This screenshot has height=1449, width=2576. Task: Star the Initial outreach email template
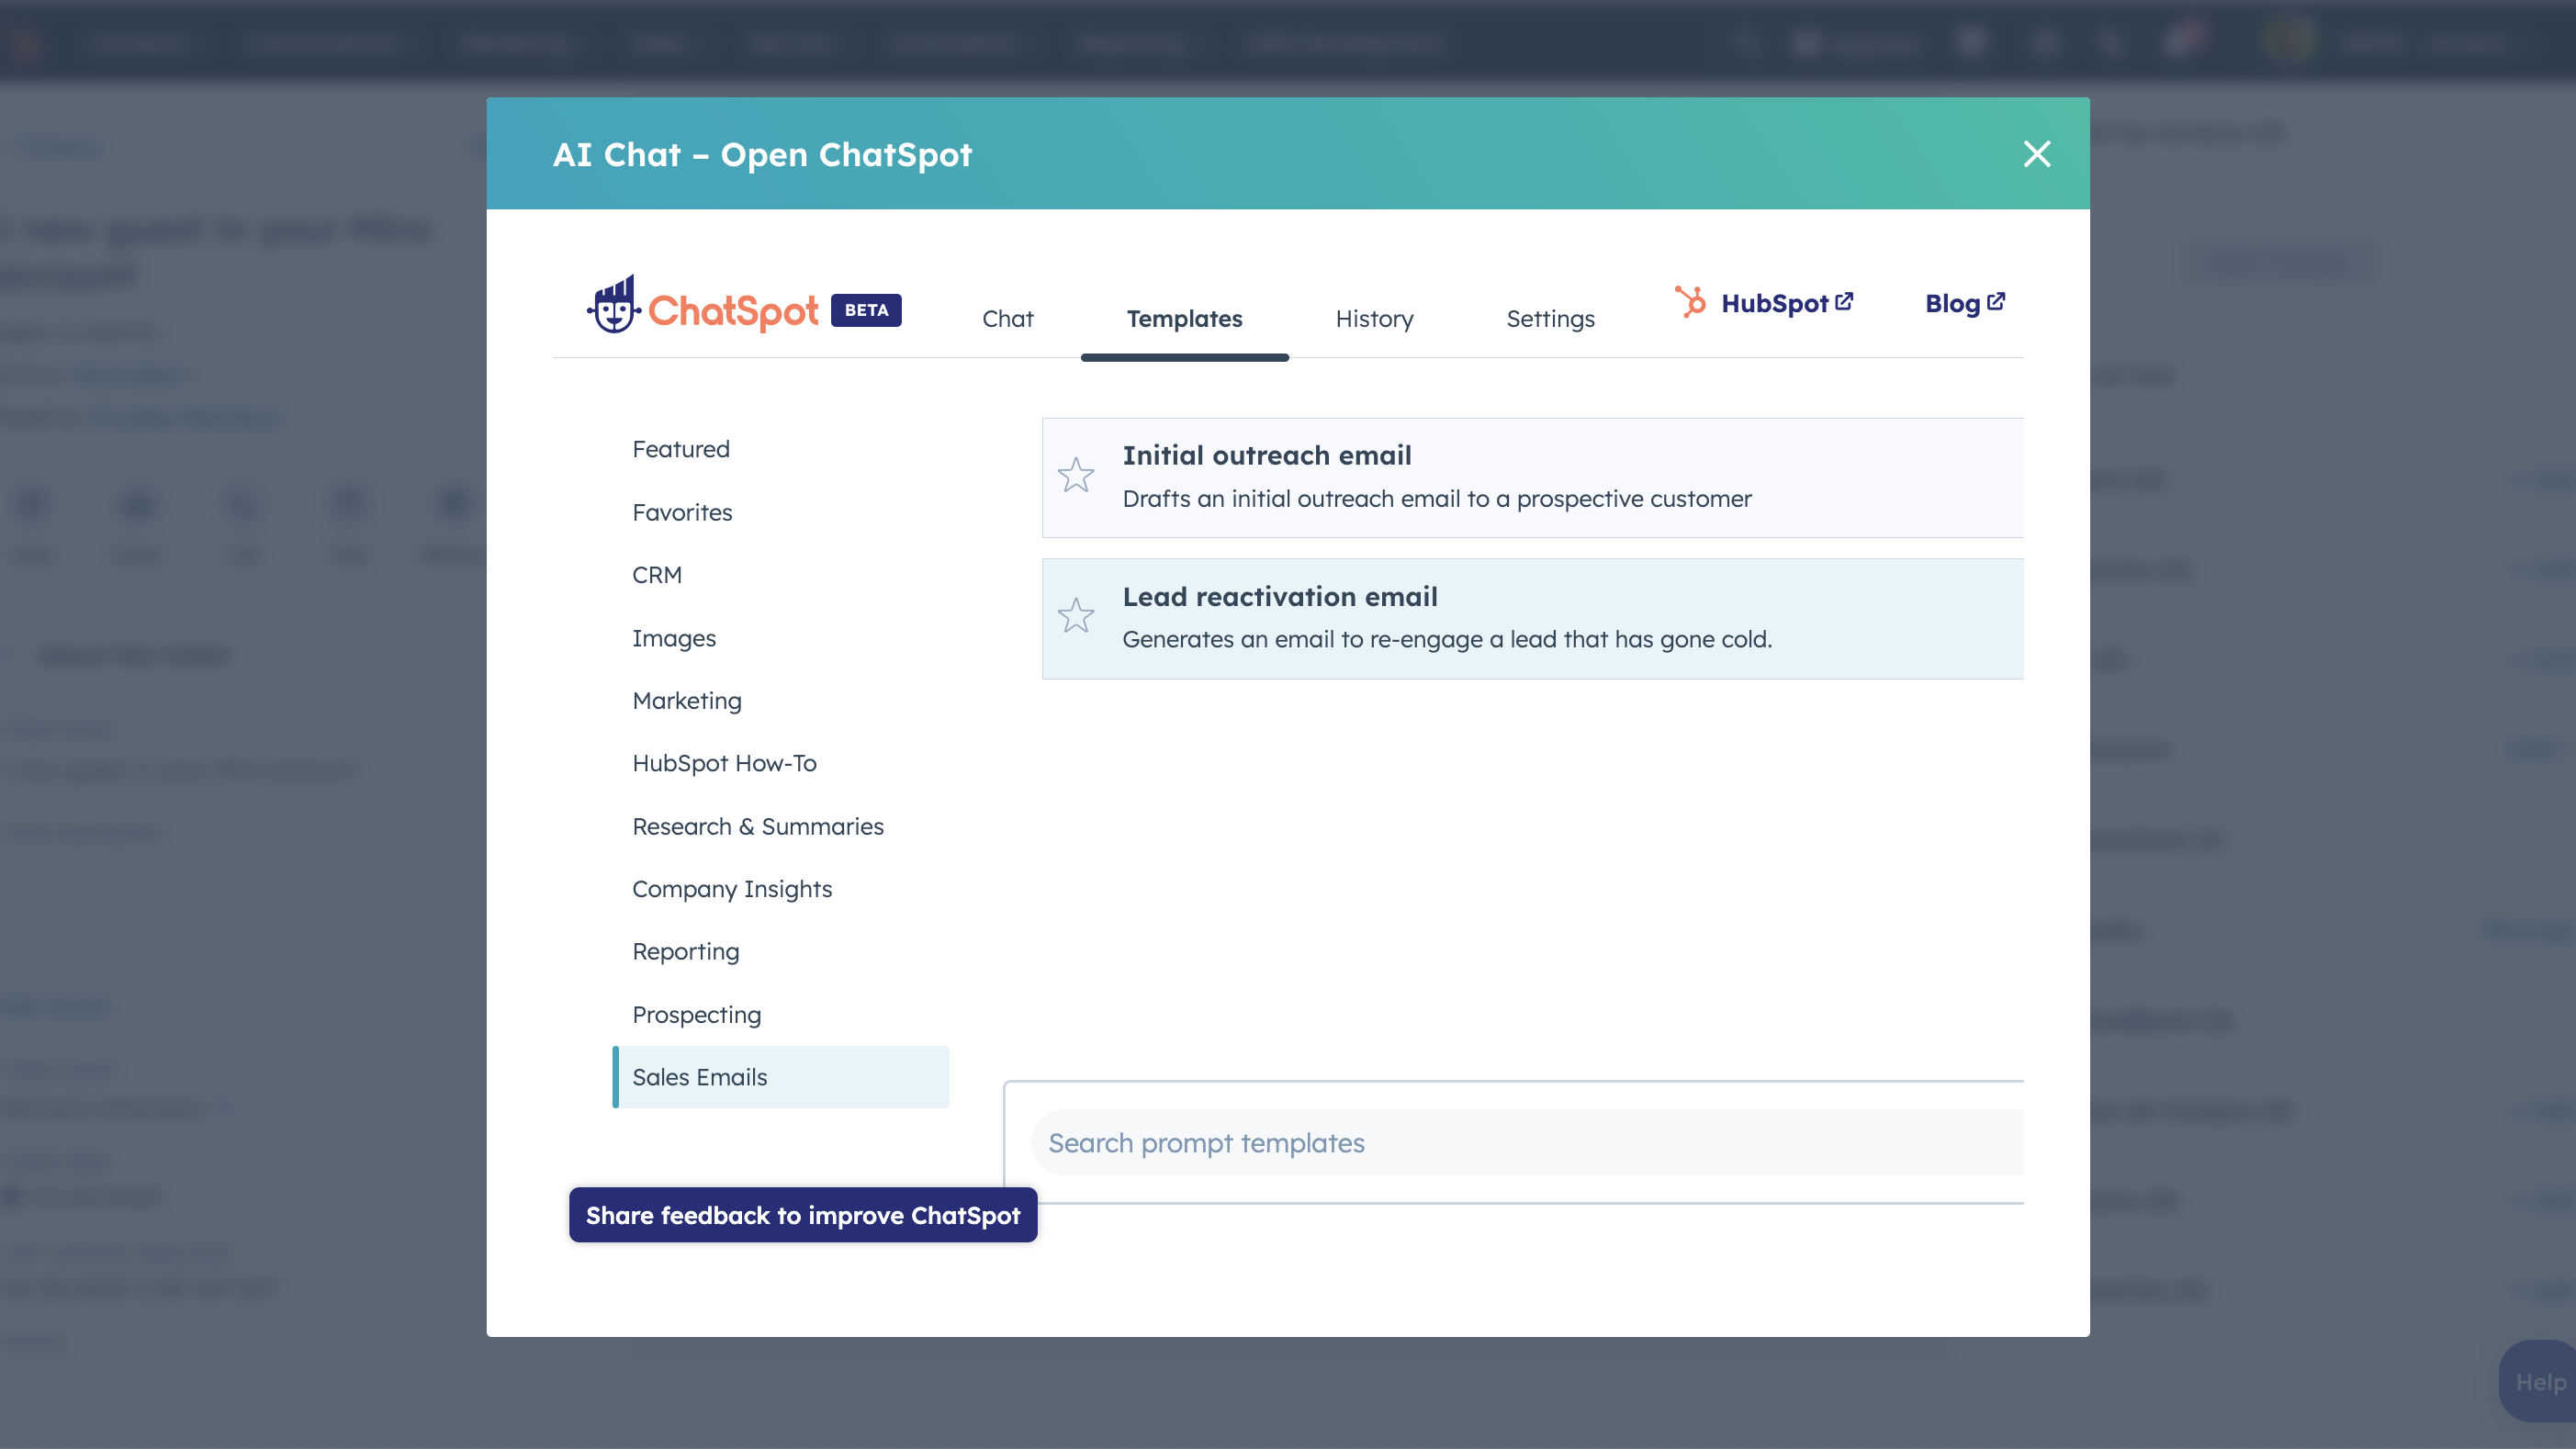(x=1076, y=475)
